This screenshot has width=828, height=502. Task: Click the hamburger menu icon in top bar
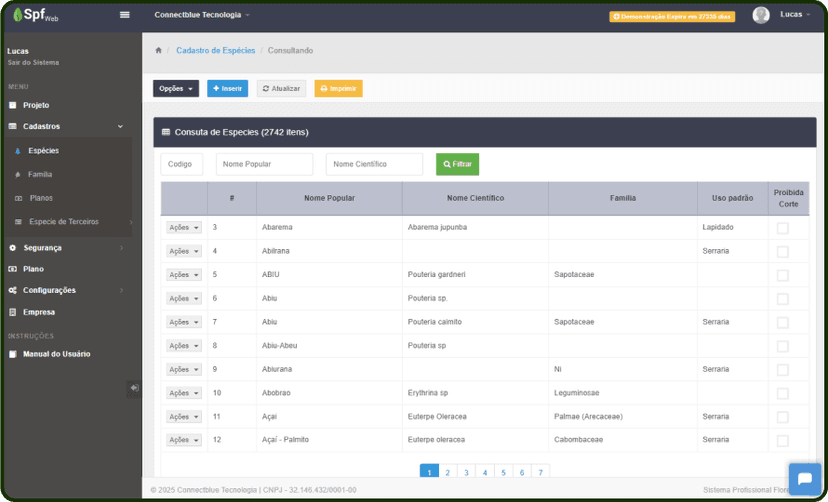coord(125,15)
